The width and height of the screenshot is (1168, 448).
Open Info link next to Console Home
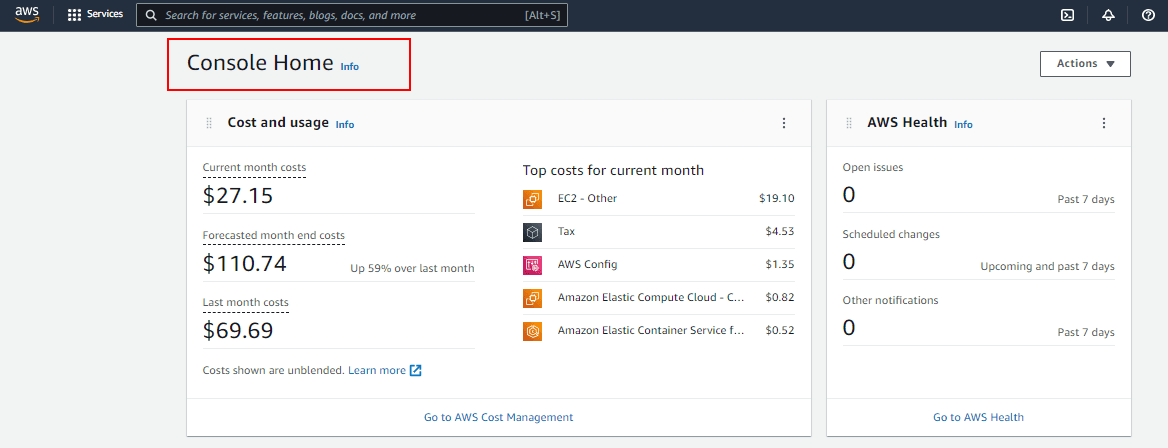point(349,66)
